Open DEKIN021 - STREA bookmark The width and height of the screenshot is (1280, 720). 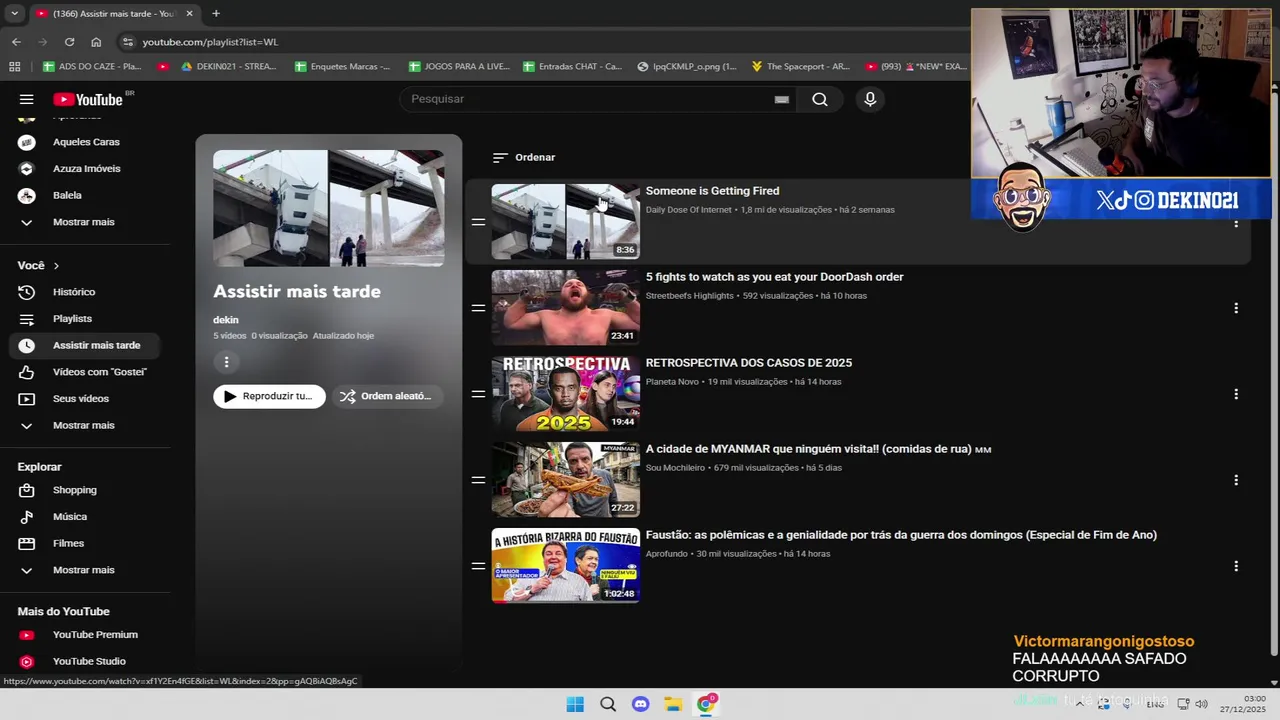click(x=229, y=67)
